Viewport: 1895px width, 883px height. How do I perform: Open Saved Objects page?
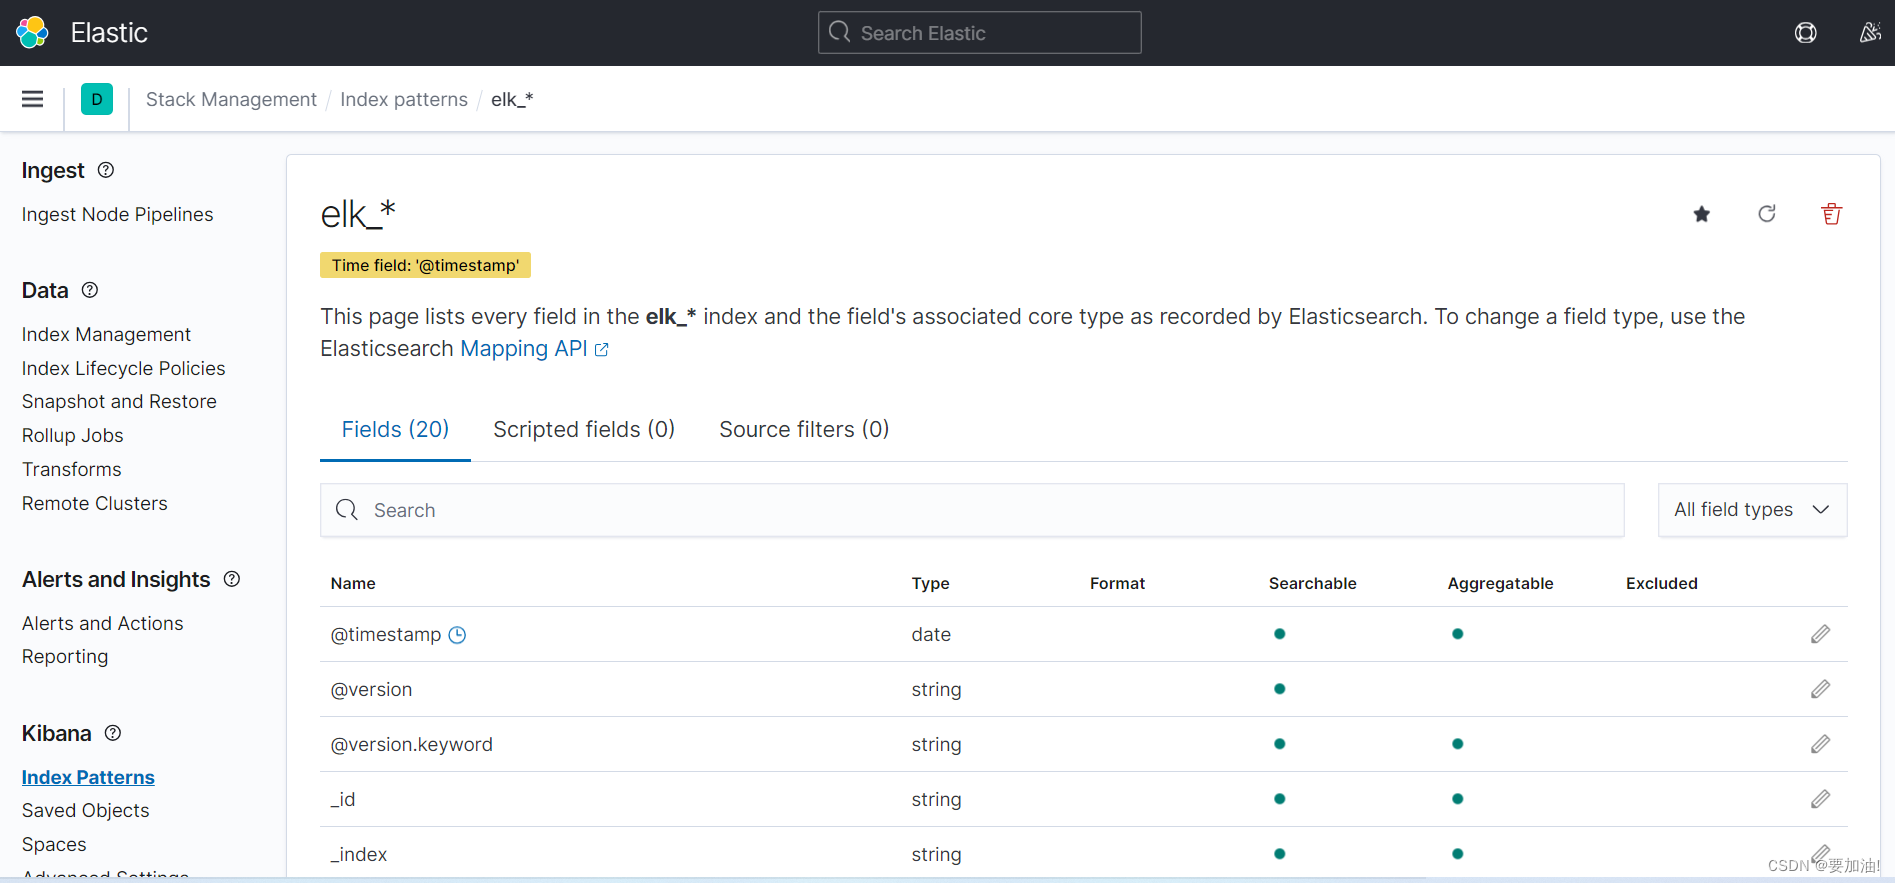click(86, 810)
